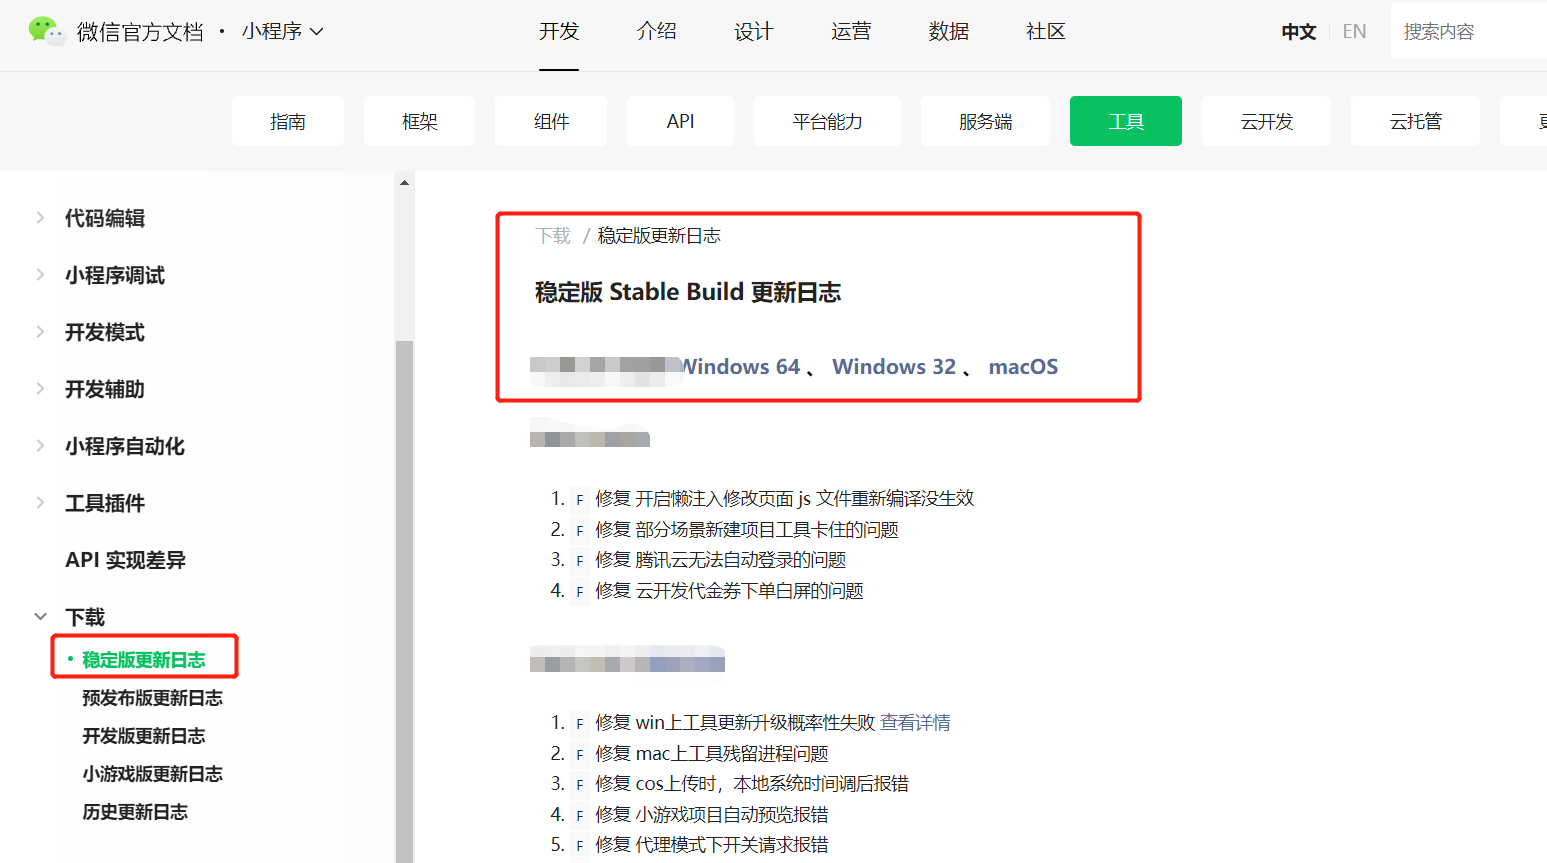Expand the 工具插件 sidebar chevron
Viewport: 1547px width, 863px height.
(40, 503)
